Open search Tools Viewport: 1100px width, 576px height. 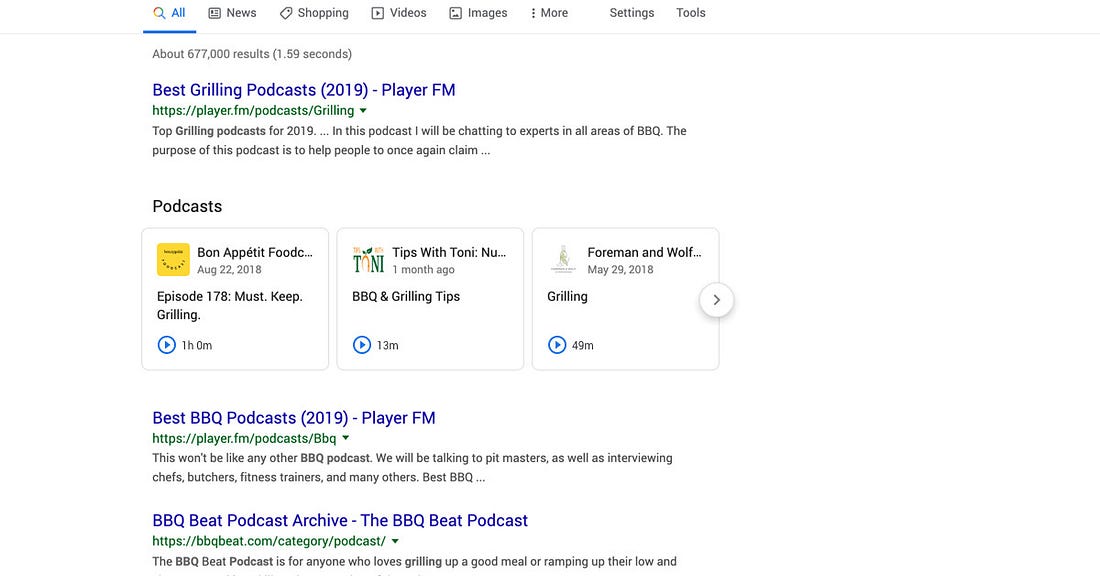tap(690, 13)
